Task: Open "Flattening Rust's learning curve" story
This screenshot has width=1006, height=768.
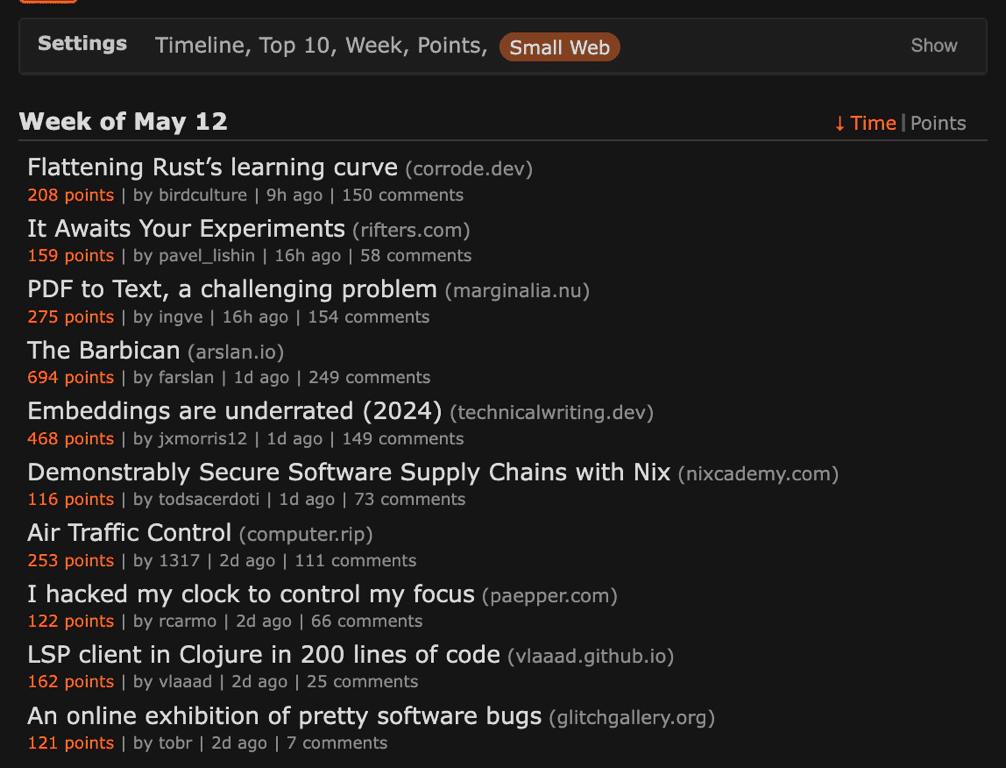Action: 212,167
